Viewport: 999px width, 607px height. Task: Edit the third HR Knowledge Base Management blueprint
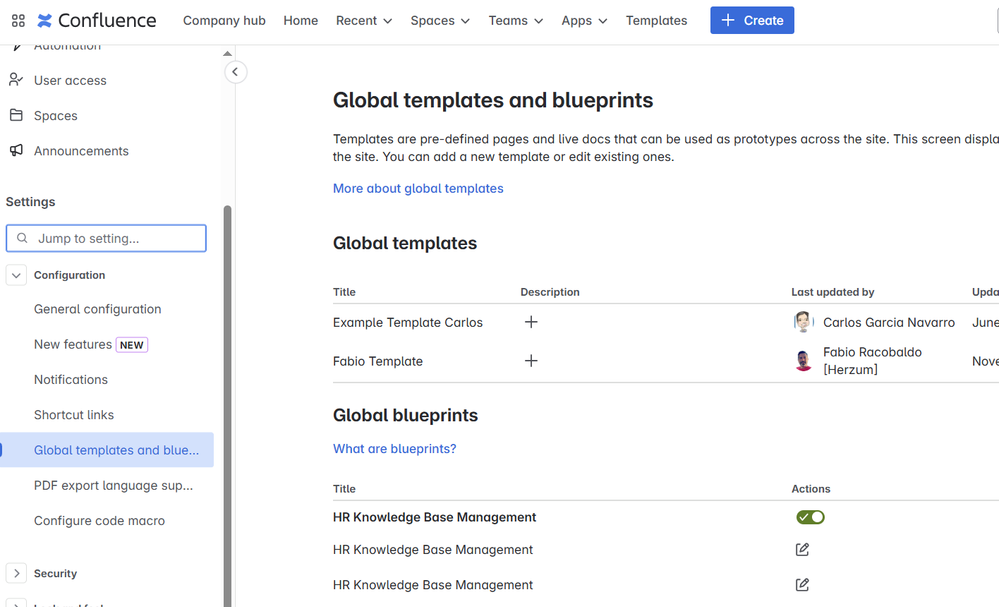[802, 585]
